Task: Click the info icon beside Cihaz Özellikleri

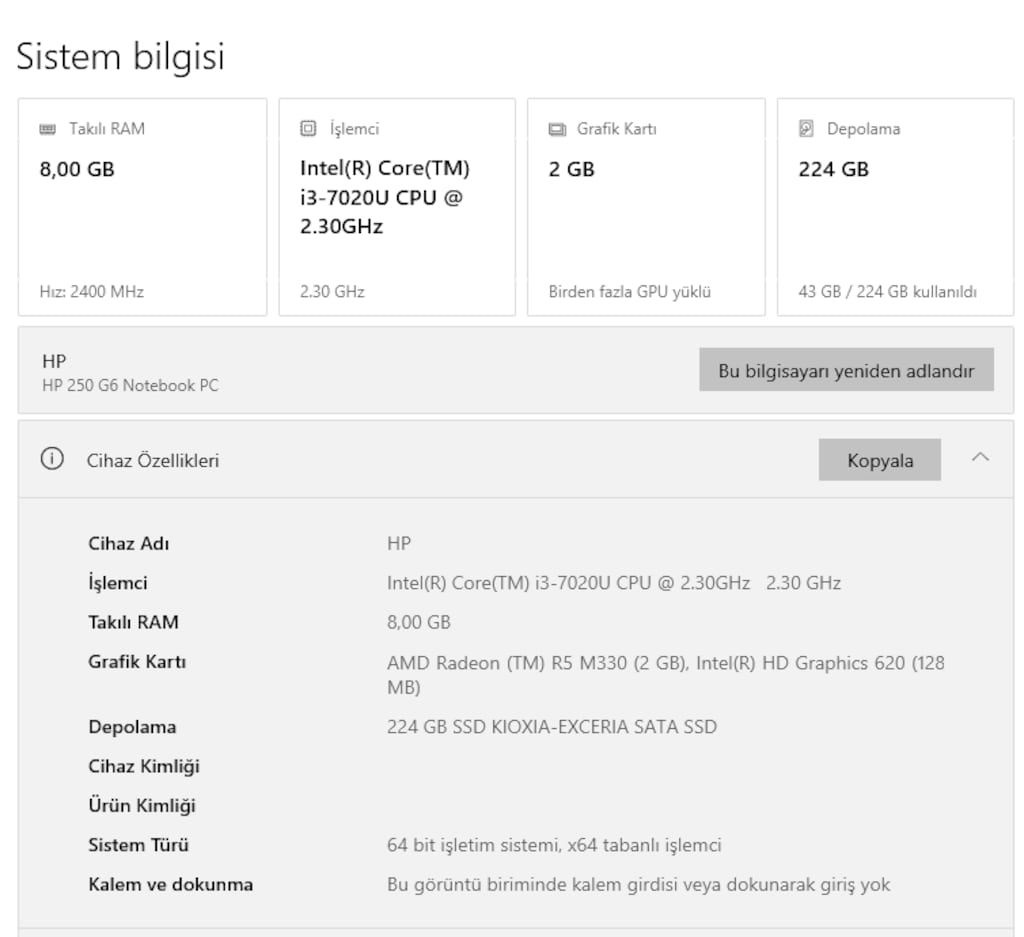Action: pyautogui.click(x=52, y=458)
